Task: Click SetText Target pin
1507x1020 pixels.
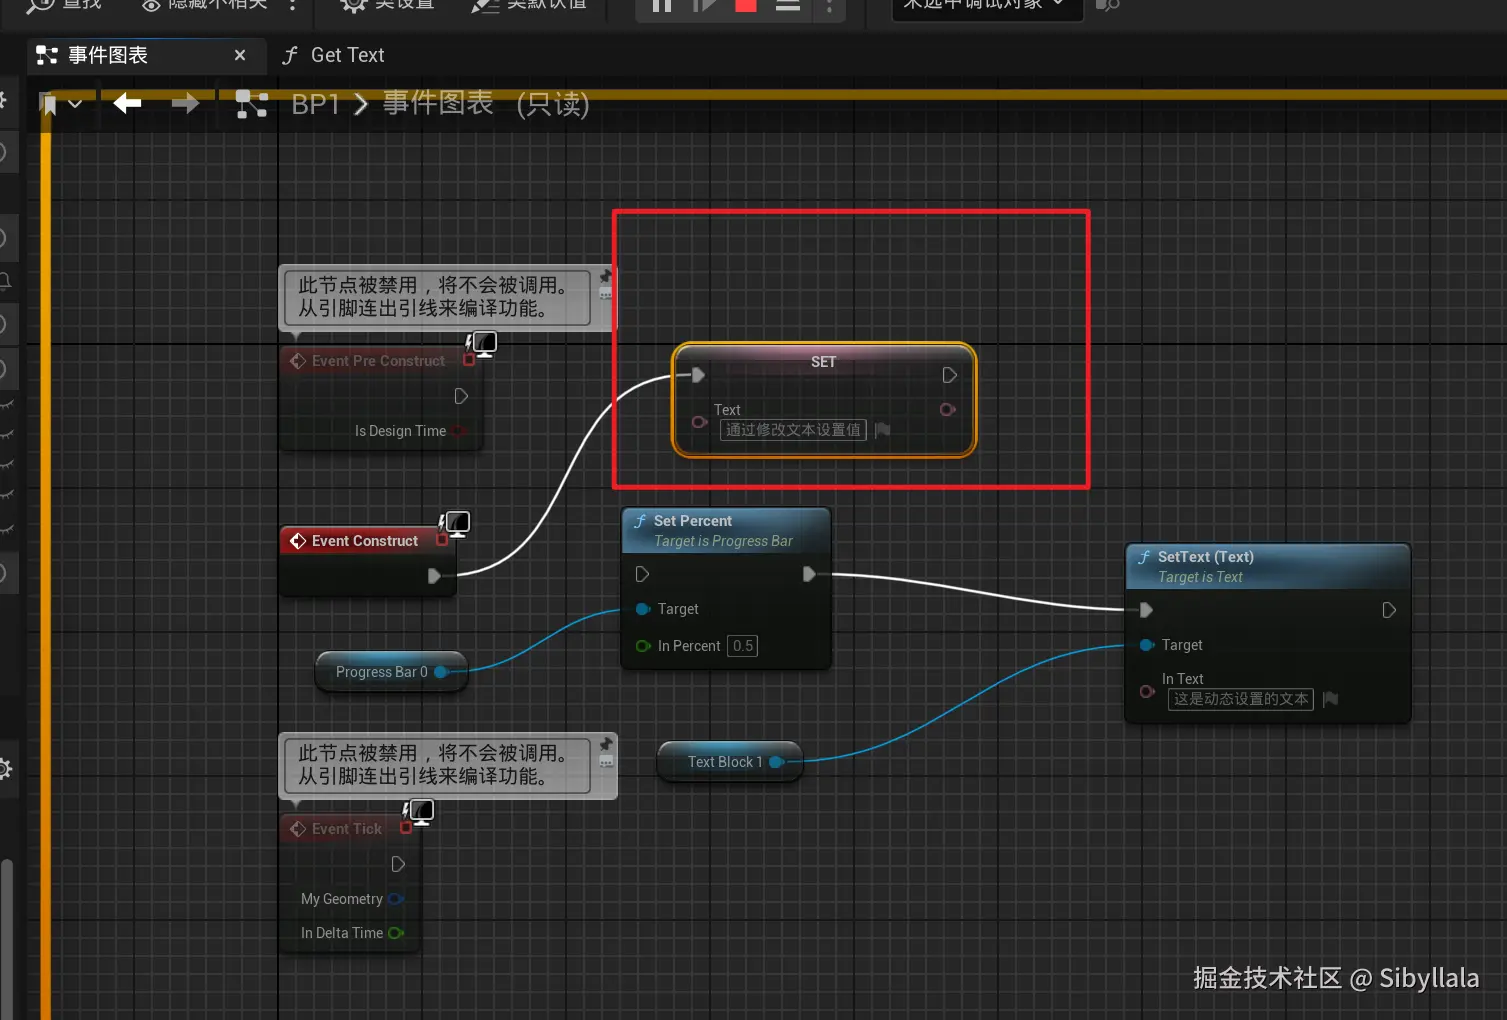Action: click(x=1147, y=645)
